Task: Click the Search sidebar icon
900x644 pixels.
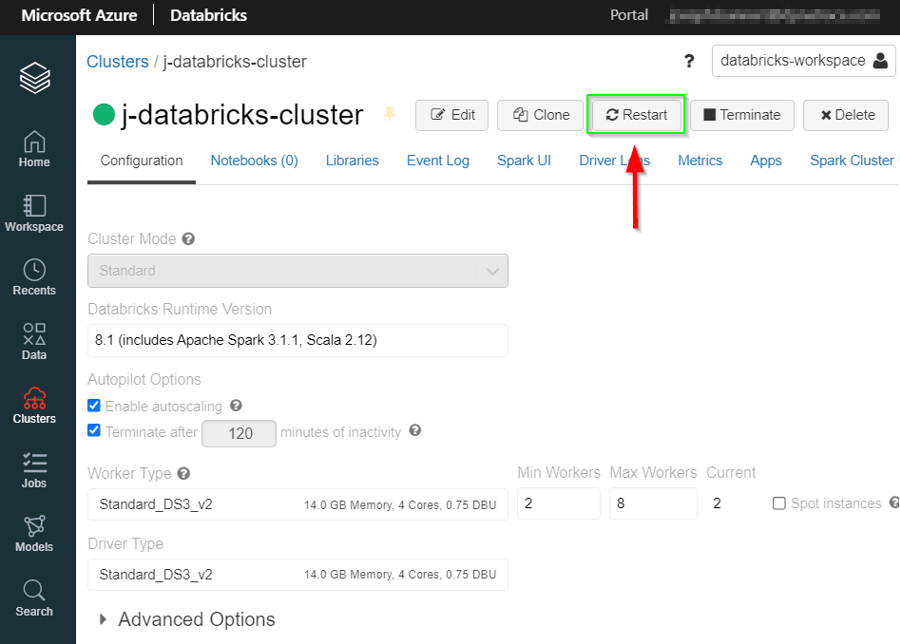Action: pyautogui.click(x=34, y=598)
